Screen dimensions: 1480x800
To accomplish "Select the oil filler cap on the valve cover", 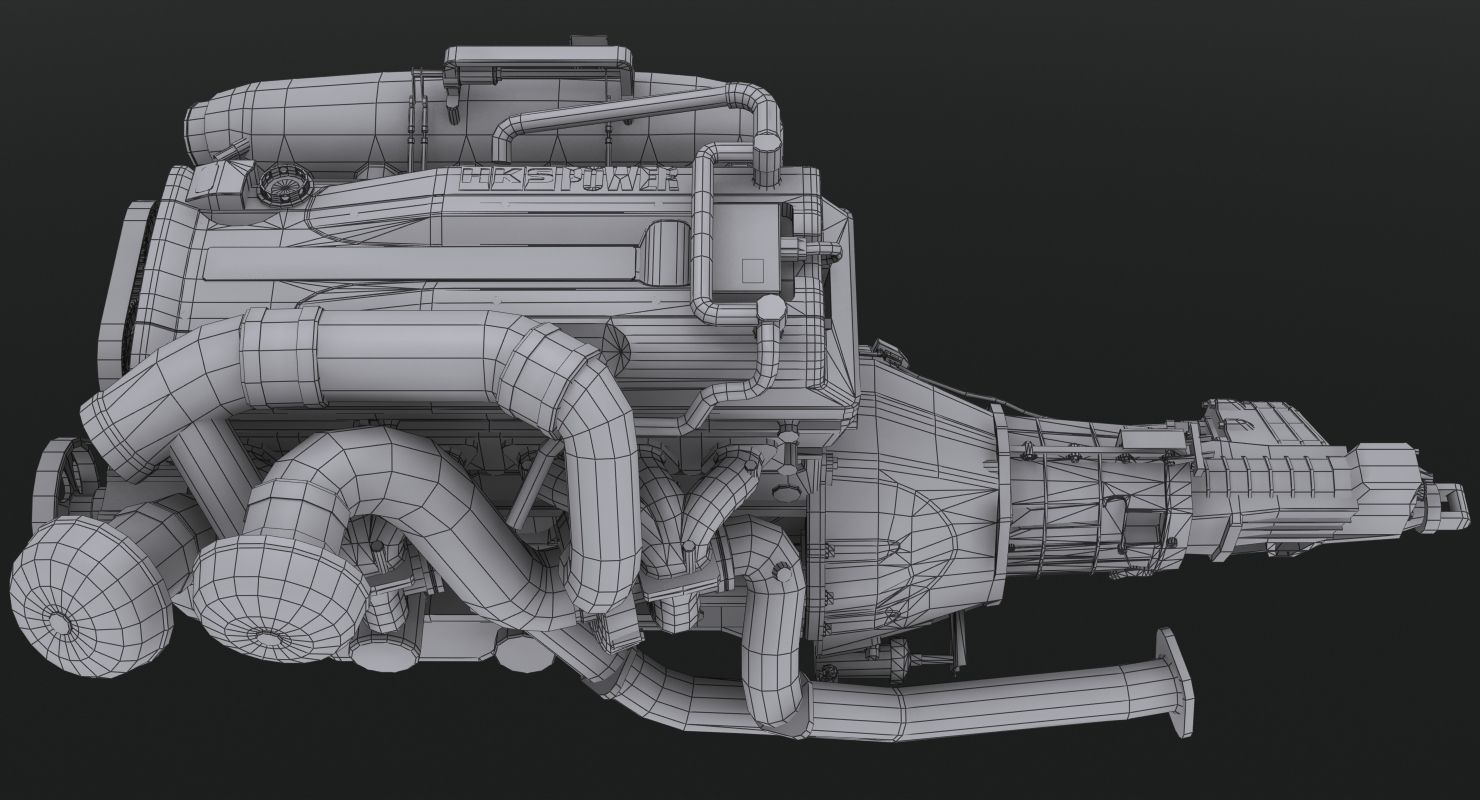I will coord(285,185).
